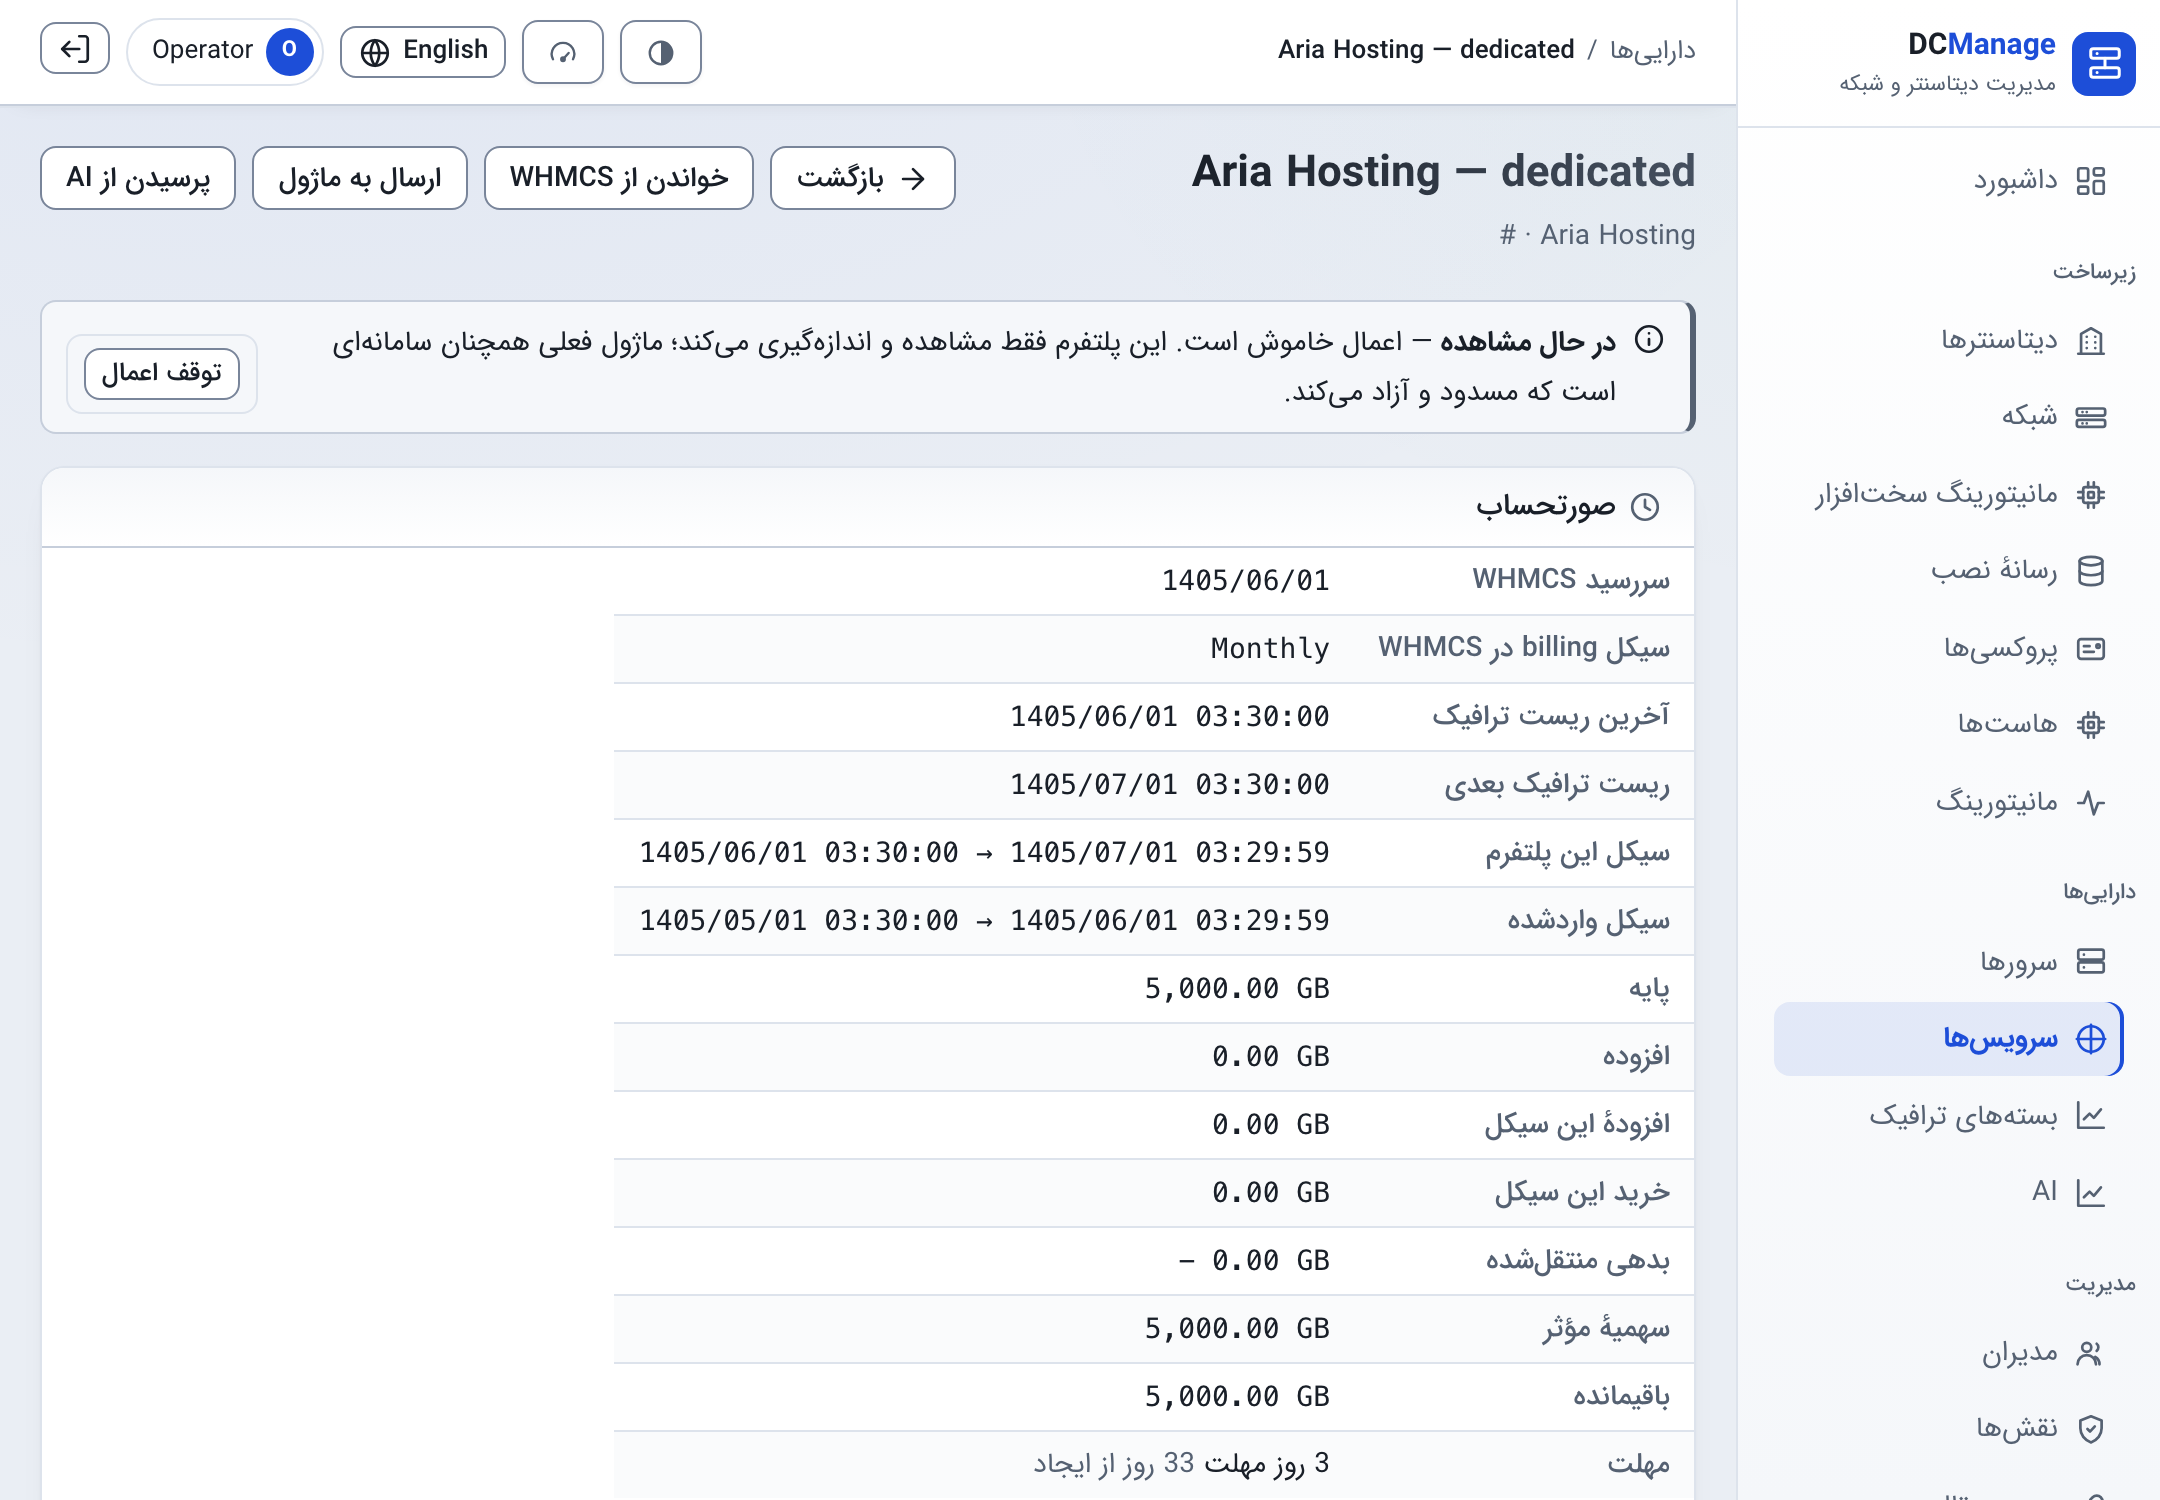Open پروکسی‌ها proxies menu item

pos(1948,648)
